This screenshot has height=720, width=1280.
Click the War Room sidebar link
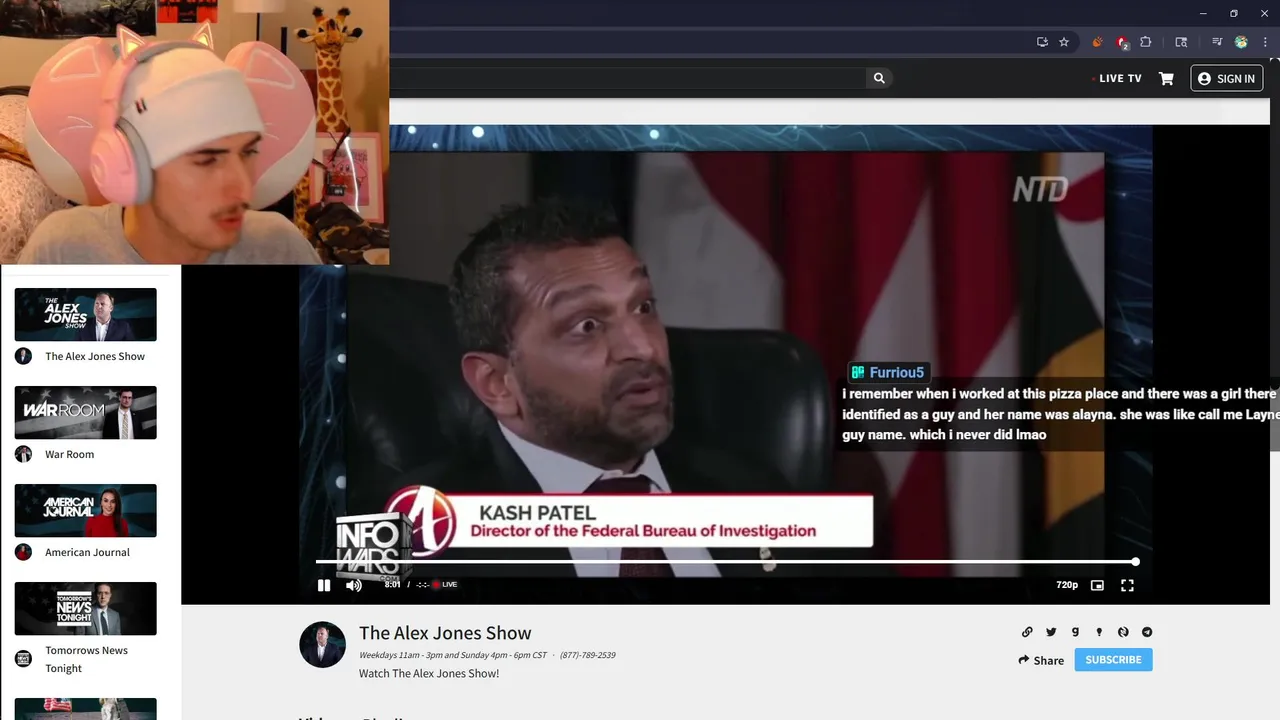click(x=69, y=454)
